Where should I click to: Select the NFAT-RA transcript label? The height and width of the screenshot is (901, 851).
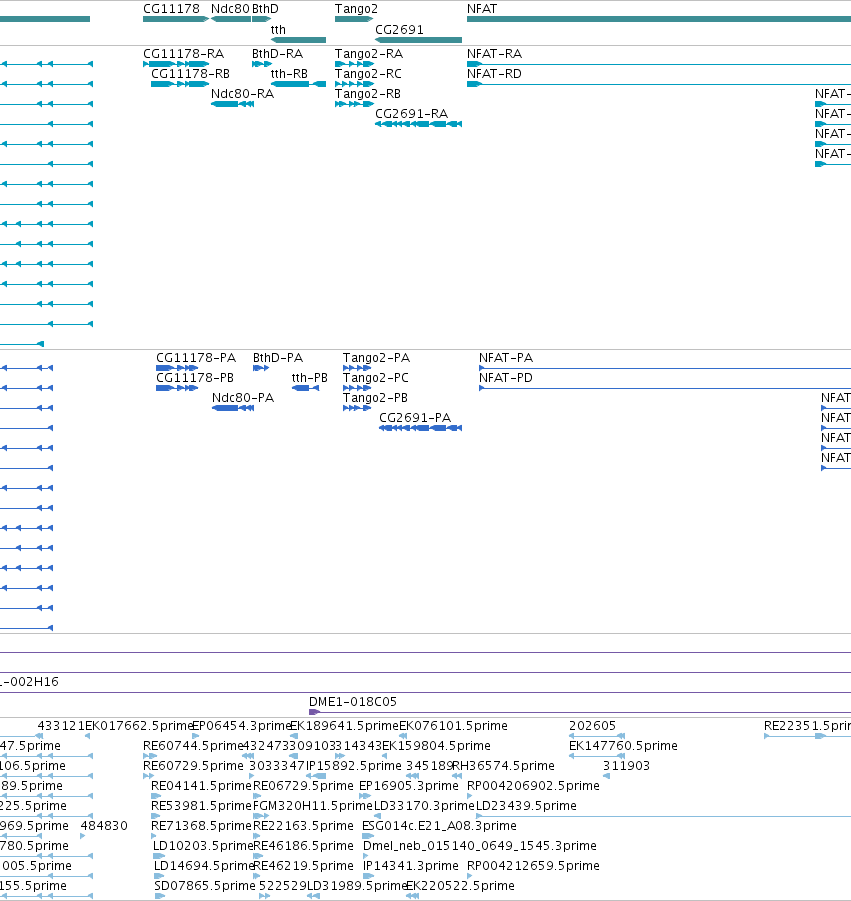pyautogui.click(x=495, y=54)
